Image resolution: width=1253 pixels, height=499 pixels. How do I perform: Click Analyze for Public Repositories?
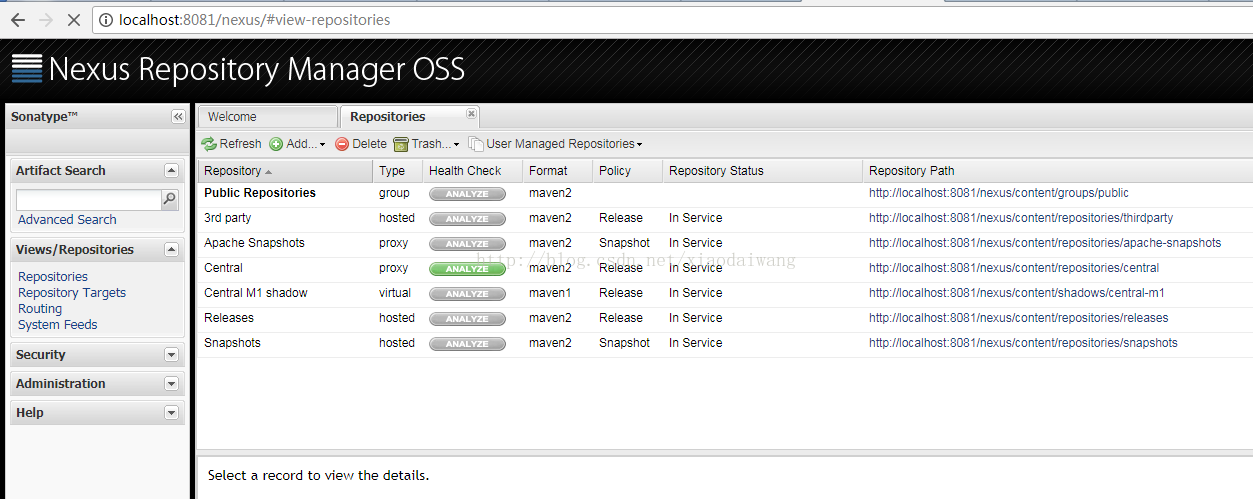[x=467, y=194]
